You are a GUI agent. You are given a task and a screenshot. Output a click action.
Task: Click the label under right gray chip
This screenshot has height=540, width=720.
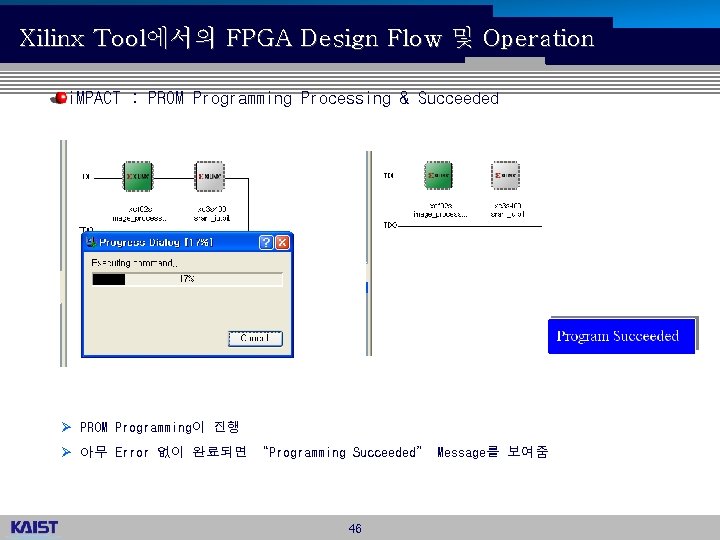(x=507, y=210)
